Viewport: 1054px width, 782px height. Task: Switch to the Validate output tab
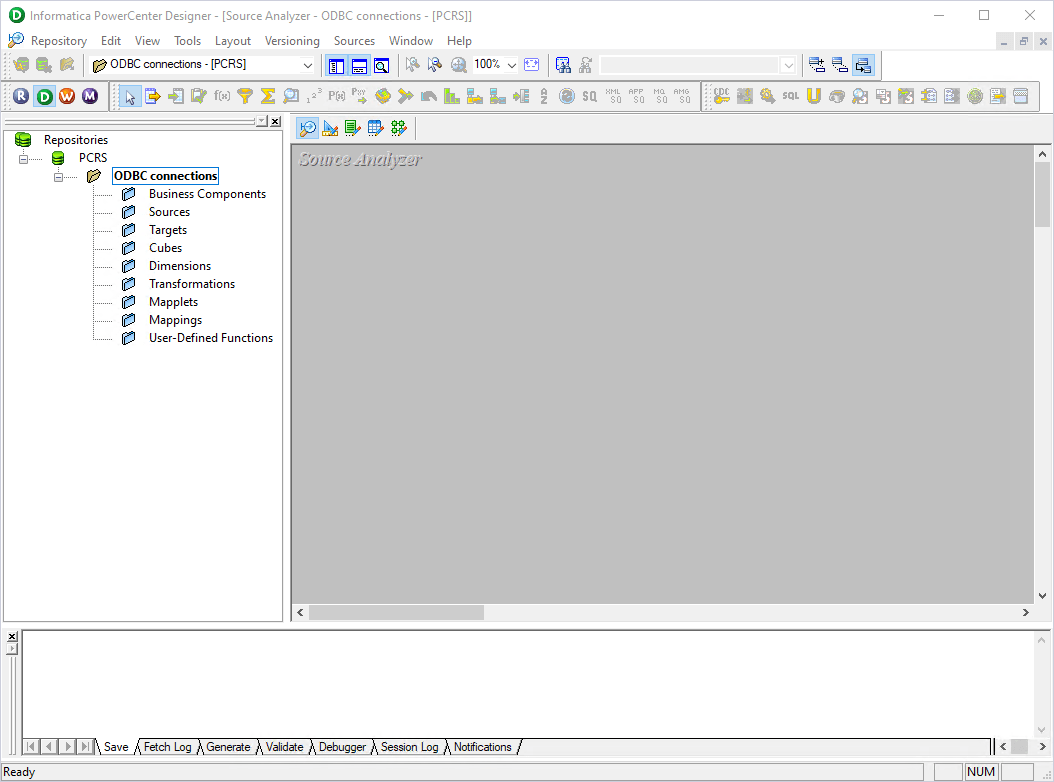[284, 747]
